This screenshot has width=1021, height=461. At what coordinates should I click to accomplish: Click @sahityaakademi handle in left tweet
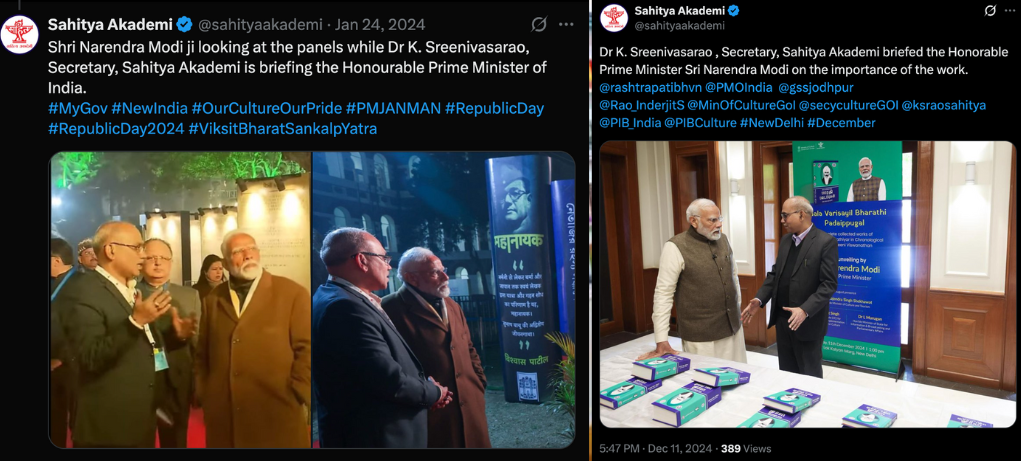(259, 25)
